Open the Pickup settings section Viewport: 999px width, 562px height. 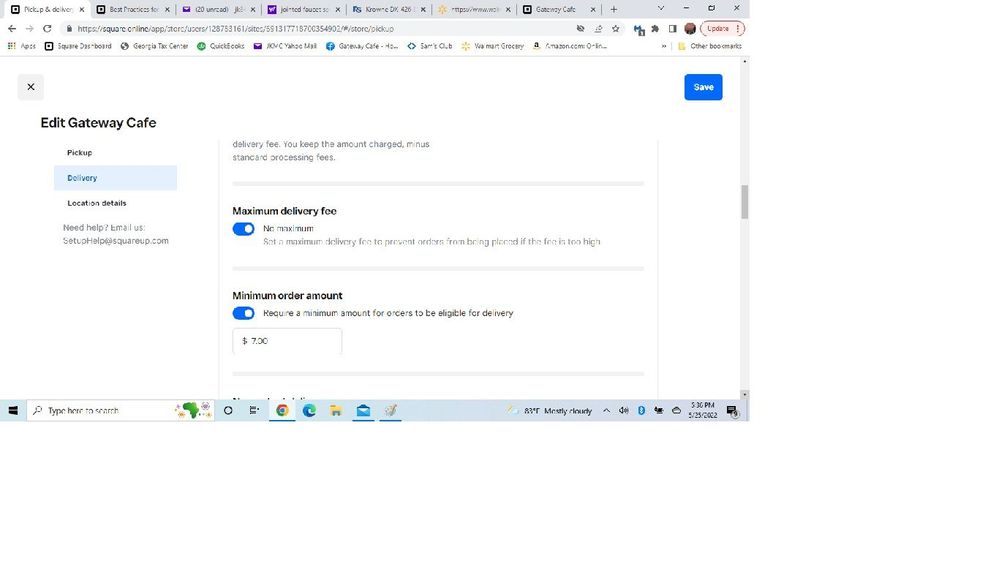tap(80, 153)
